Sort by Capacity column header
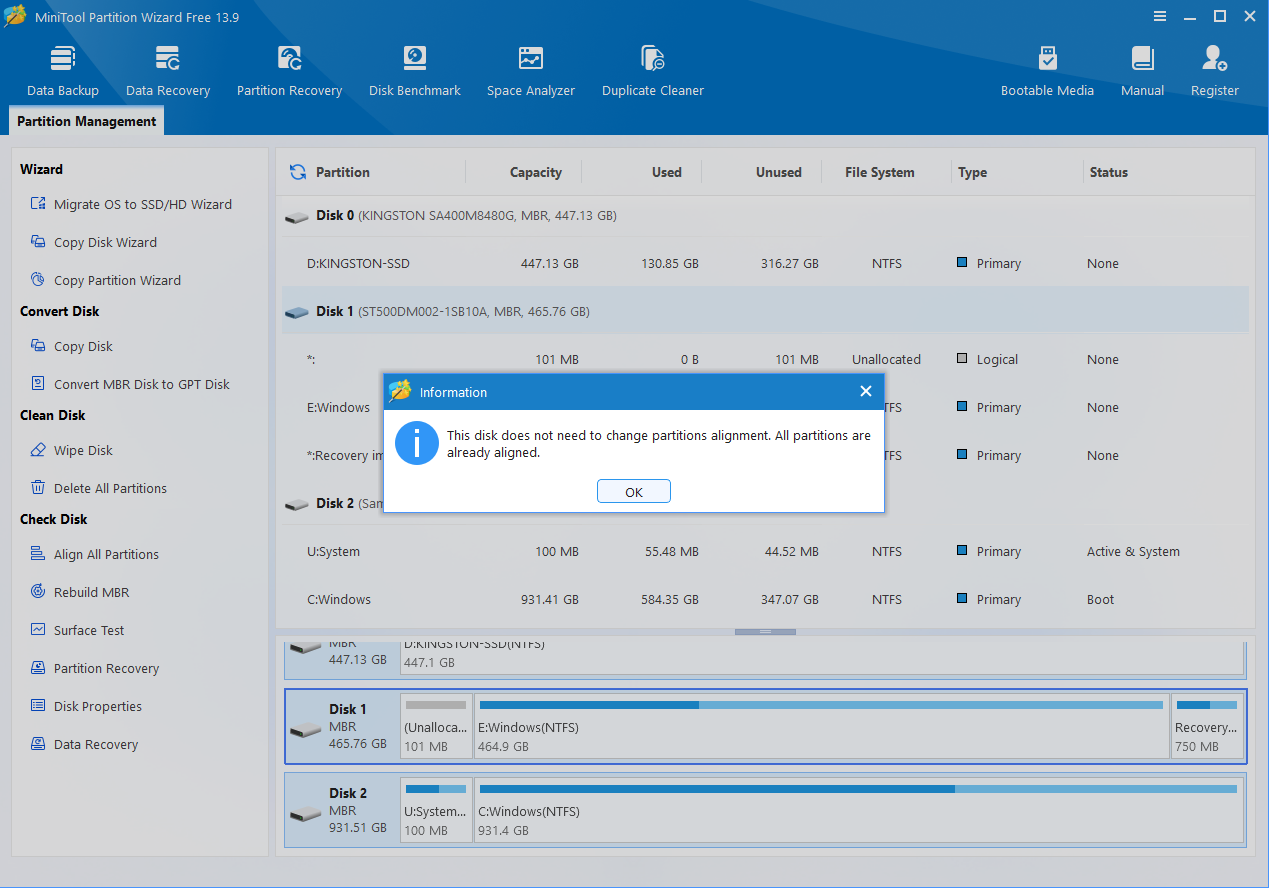Image resolution: width=1269 pixels, height=888 pixels. [x=535, y=172]
